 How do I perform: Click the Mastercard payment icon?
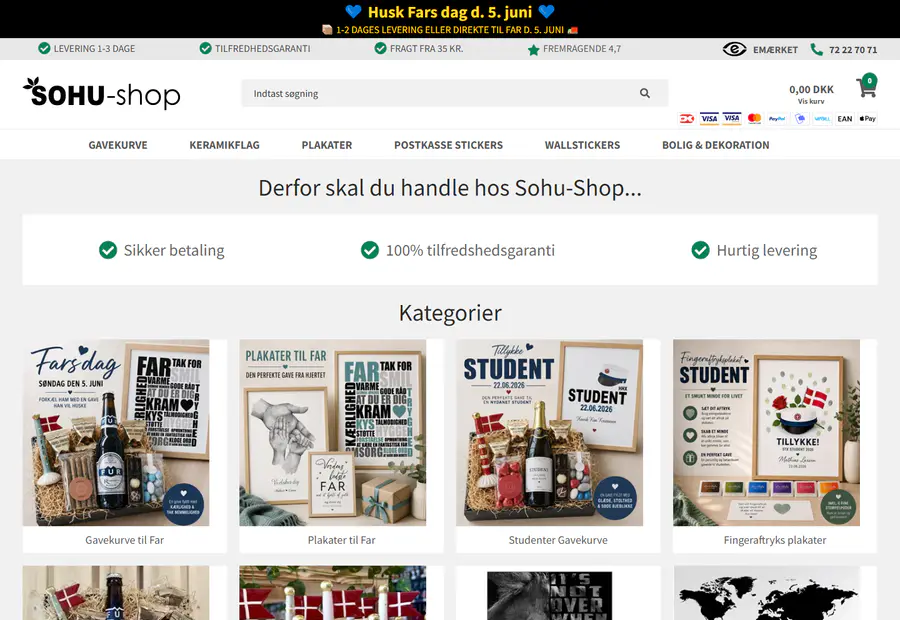click(754, 119)
